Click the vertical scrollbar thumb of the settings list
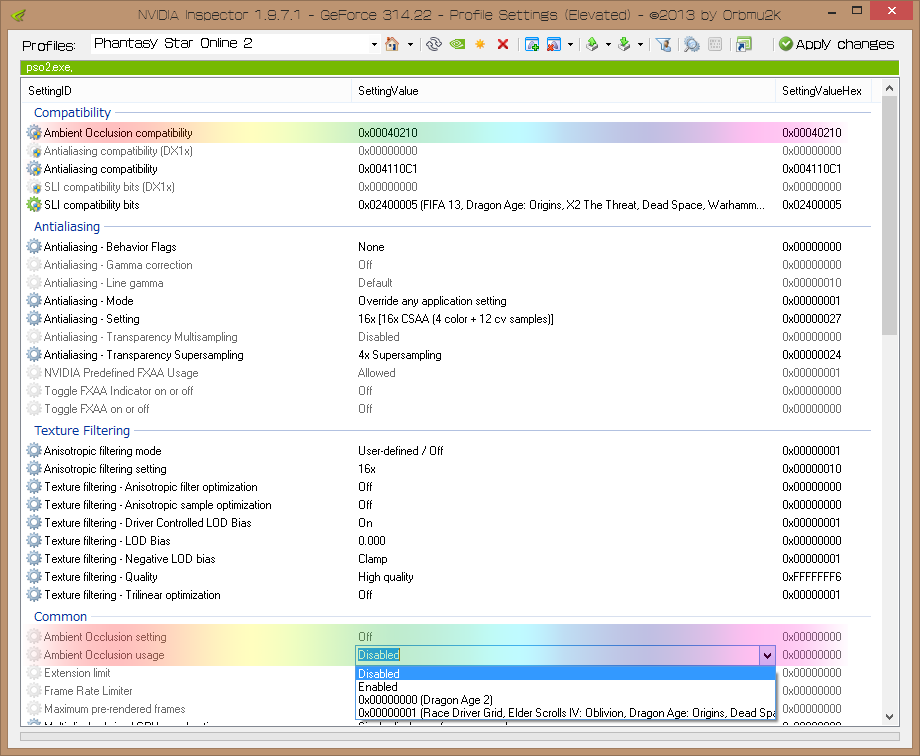 (x=889, y=216)
